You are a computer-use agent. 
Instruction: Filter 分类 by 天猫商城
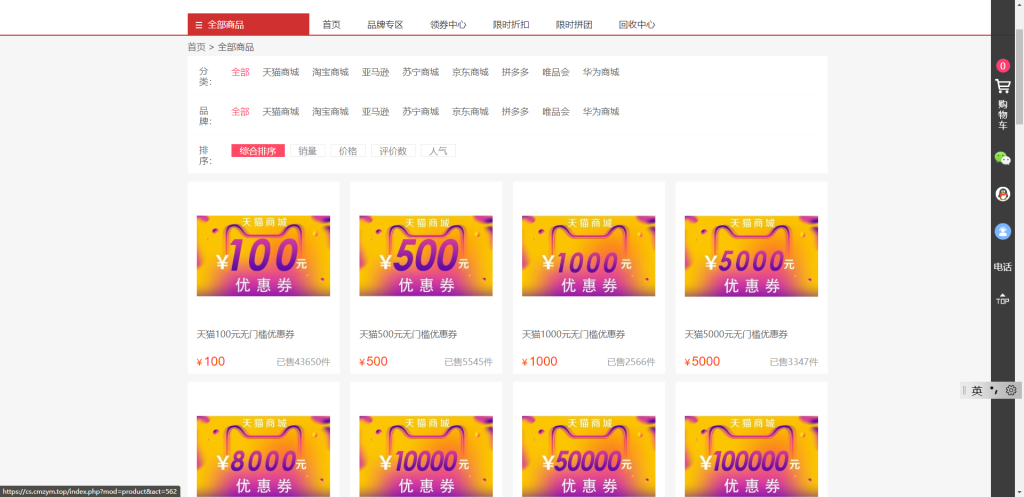(281, 72)
